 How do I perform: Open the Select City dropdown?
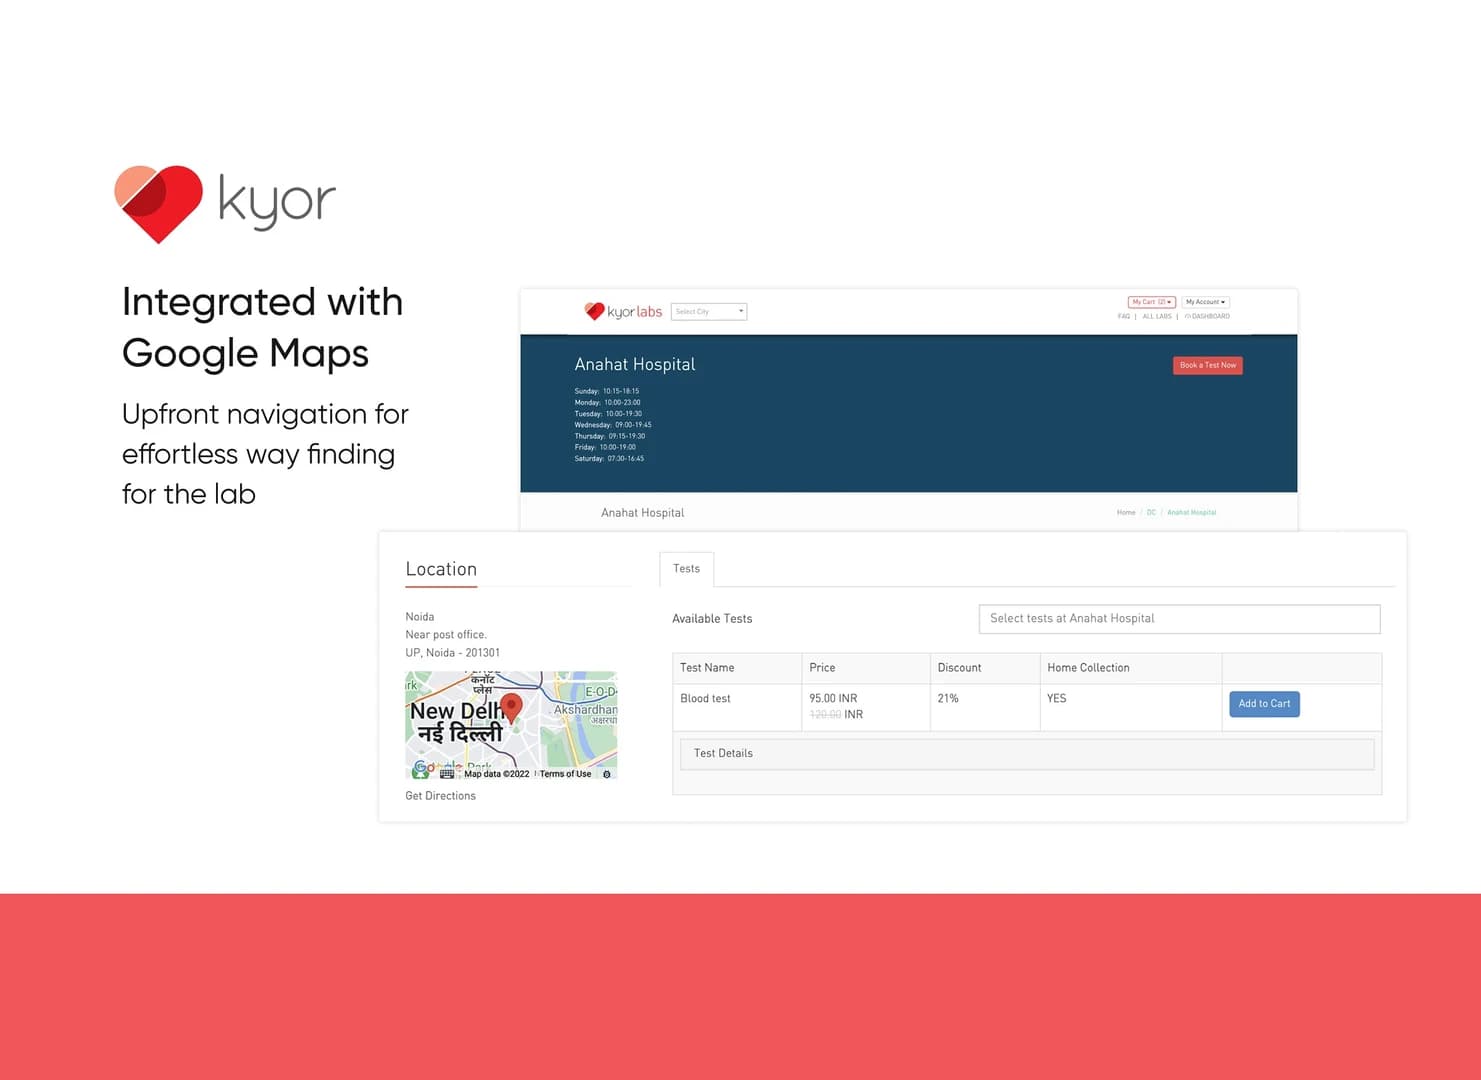point(709,311)
